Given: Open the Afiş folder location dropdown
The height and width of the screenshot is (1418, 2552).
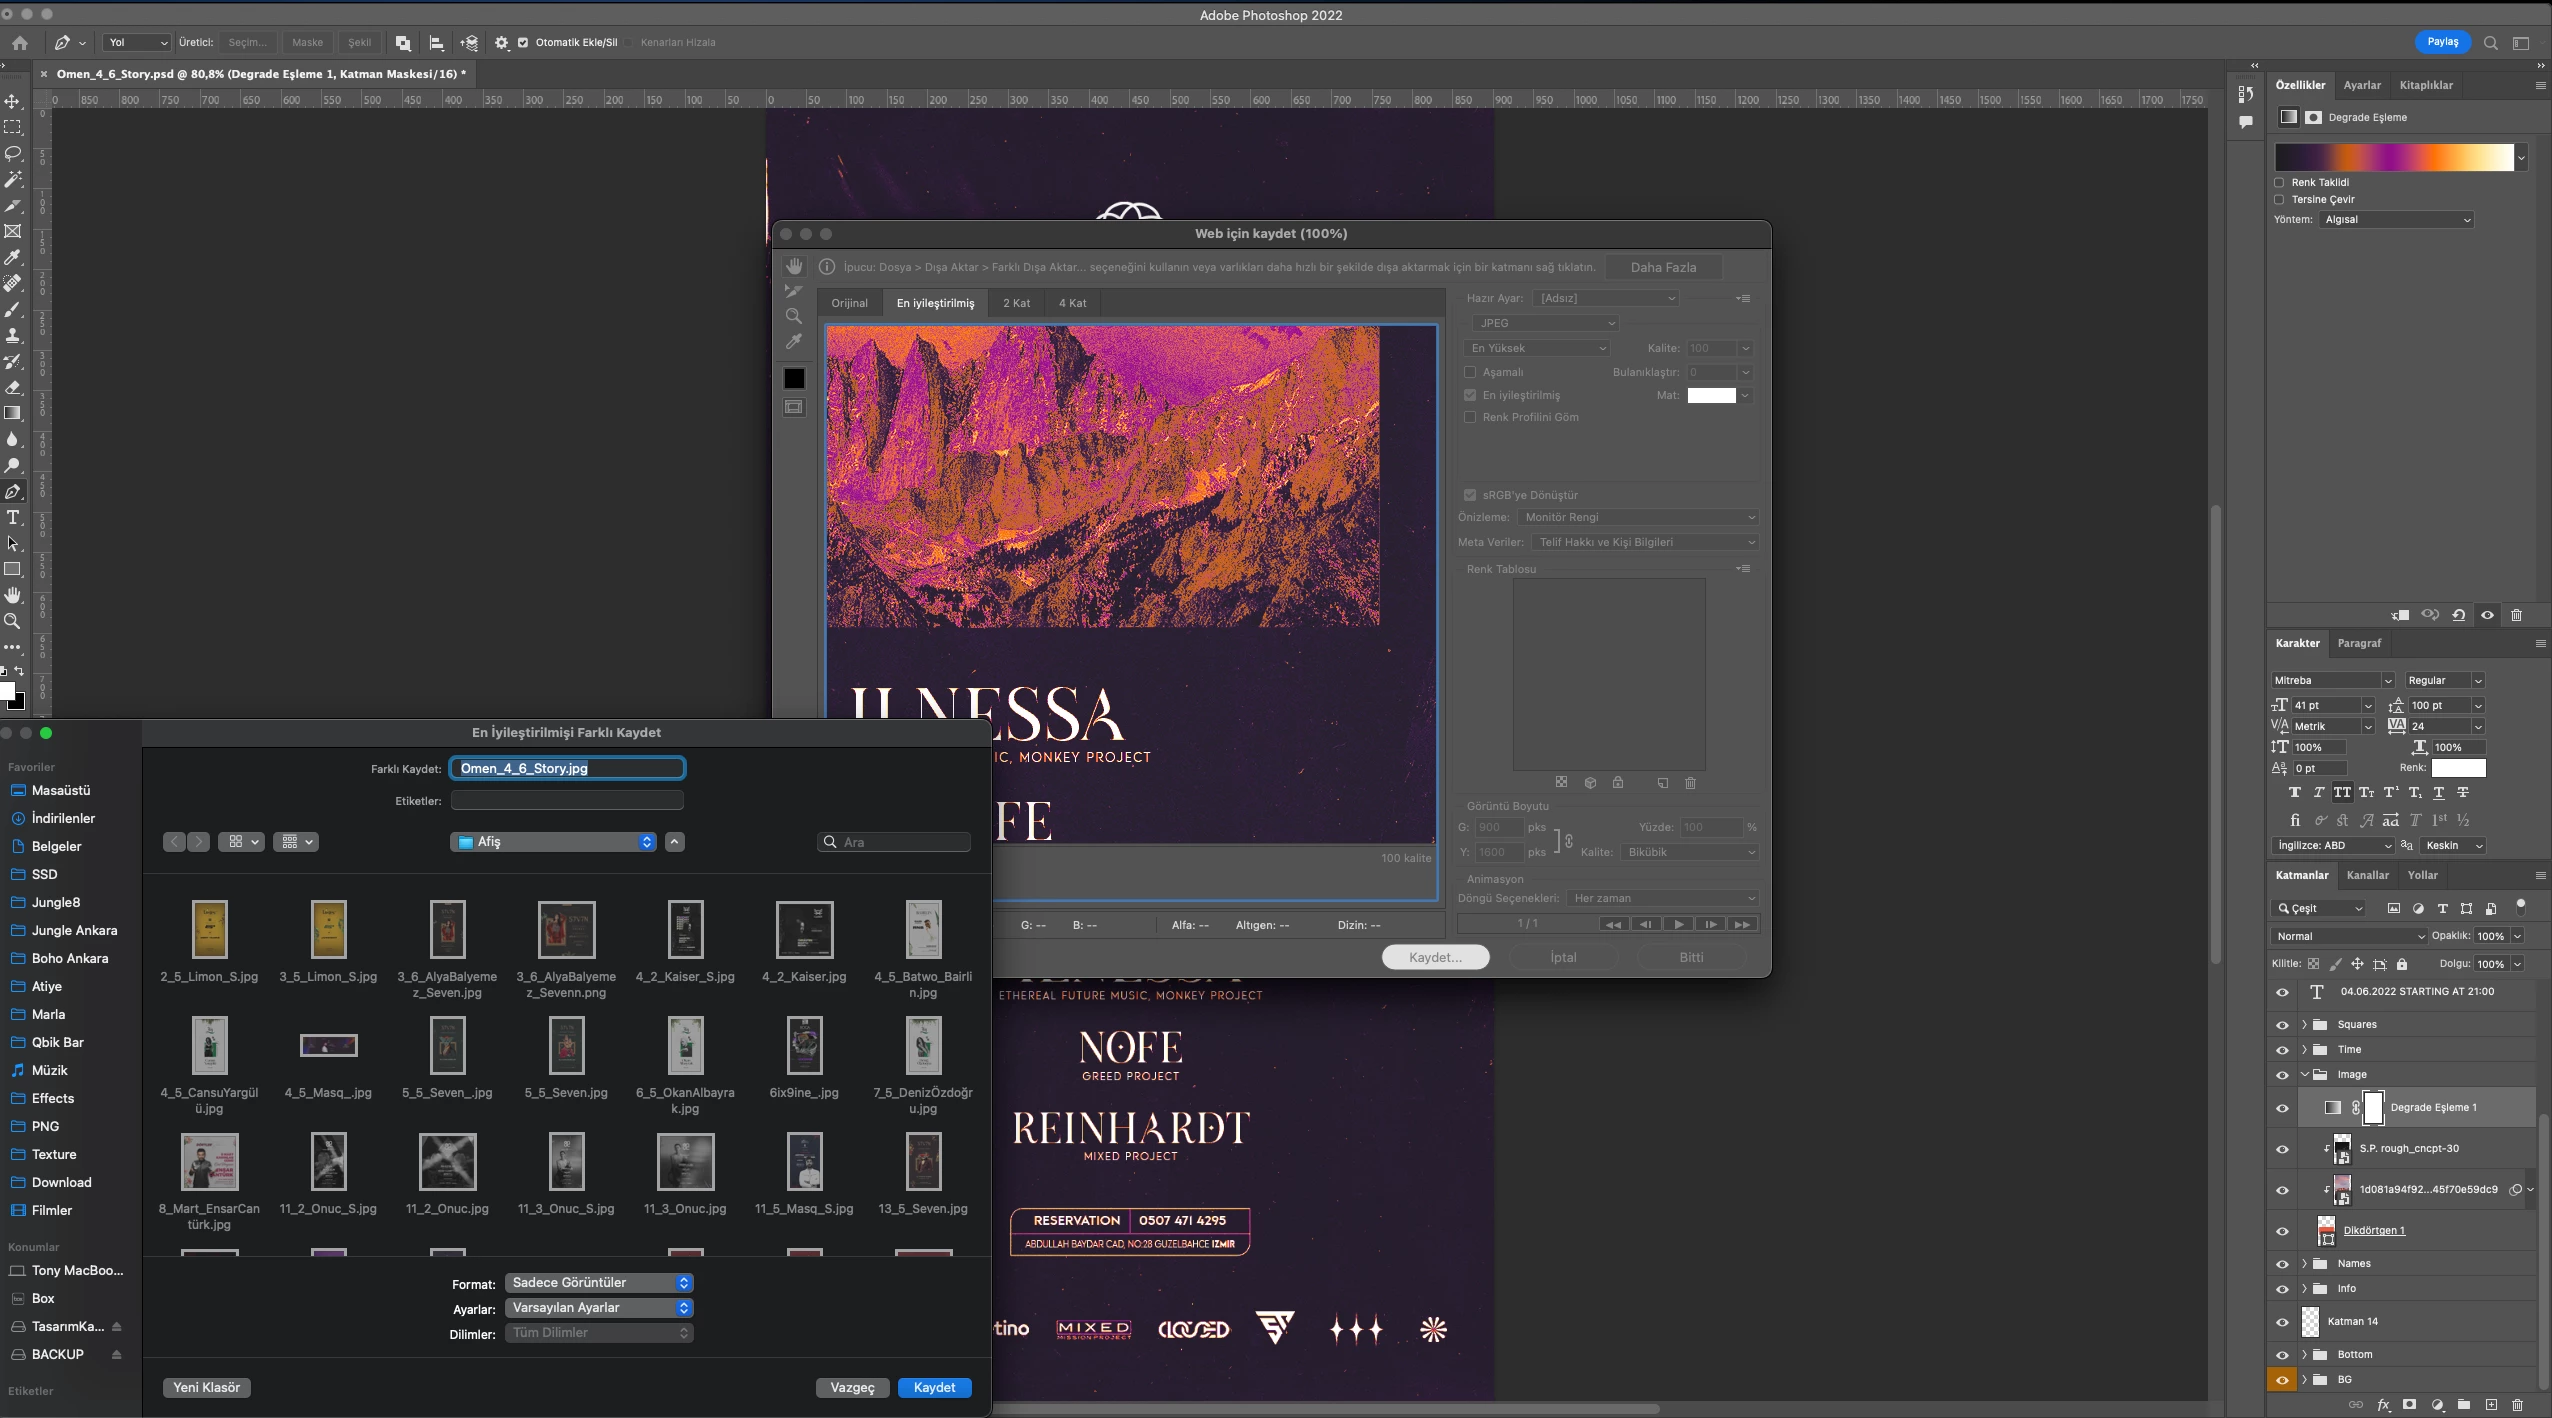Looking at the screenshot, I should click(x=553, y=842).
